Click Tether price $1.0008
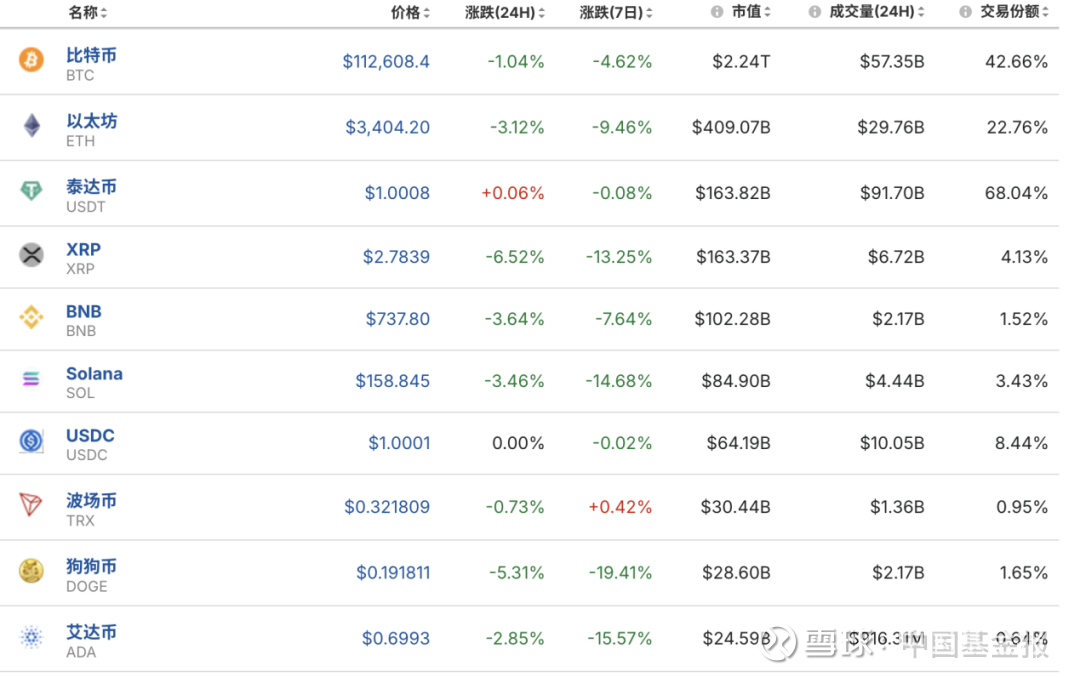The image size is (1080, 677). click(397, 193)
